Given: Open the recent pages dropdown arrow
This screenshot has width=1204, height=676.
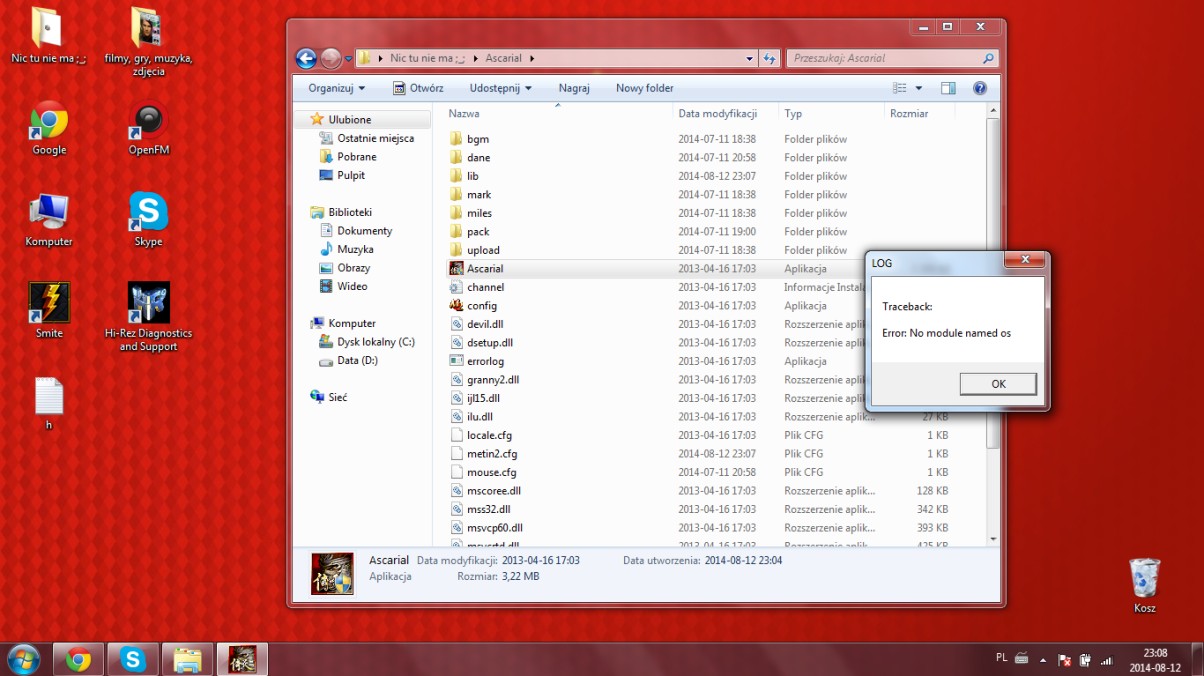Looking at the screenshot, I should [x=348, y=59].
